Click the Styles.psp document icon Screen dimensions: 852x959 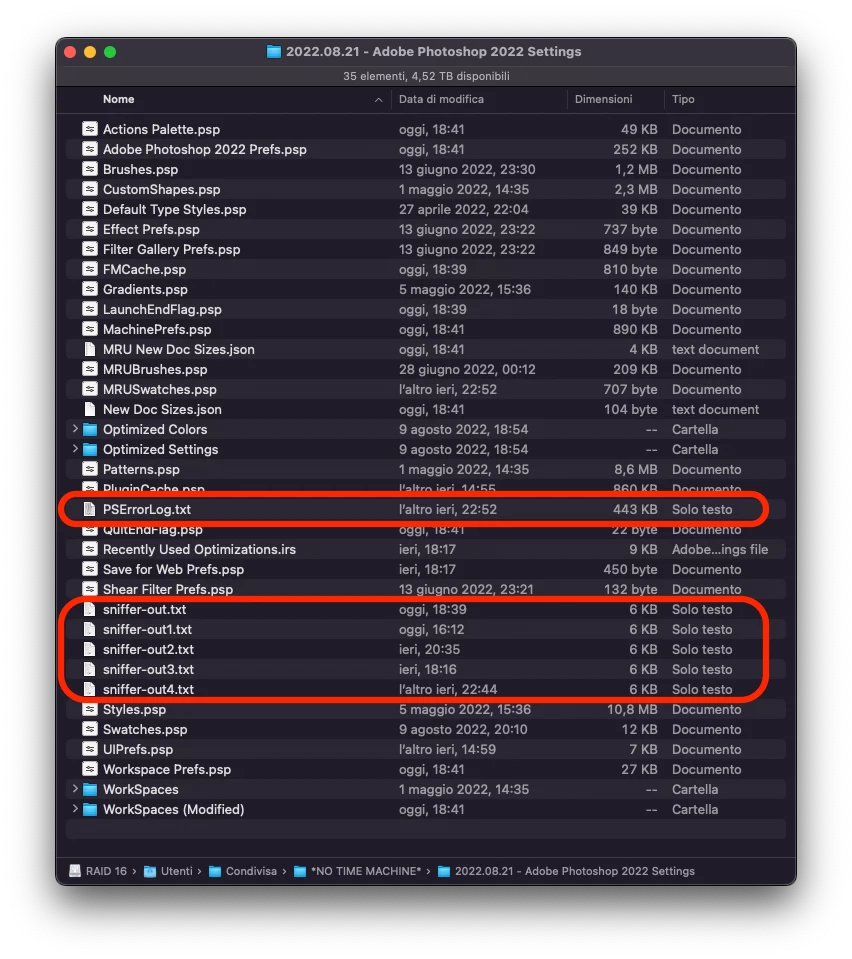[90, 709]
